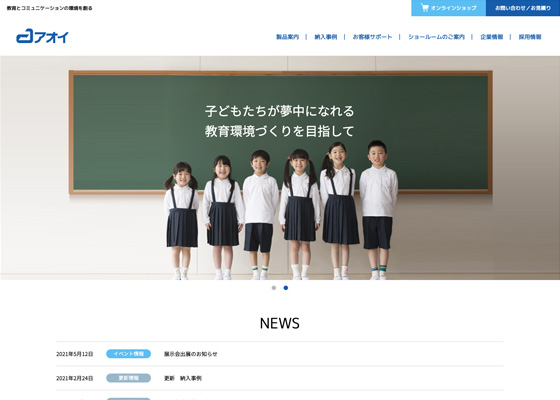Viewport: 560px width, 400px height.
Task: Click お問い合わせ／お見積り button
Action: (x=523, y=8)
